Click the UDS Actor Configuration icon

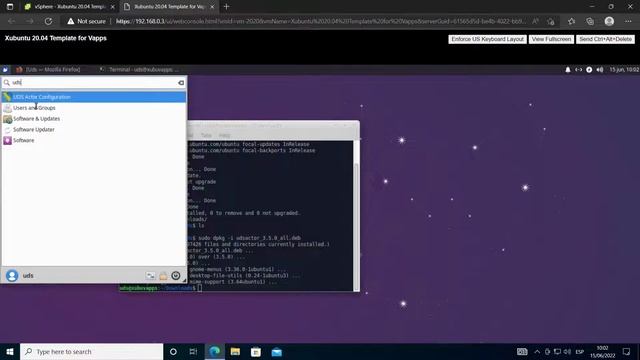coord(7,97)
